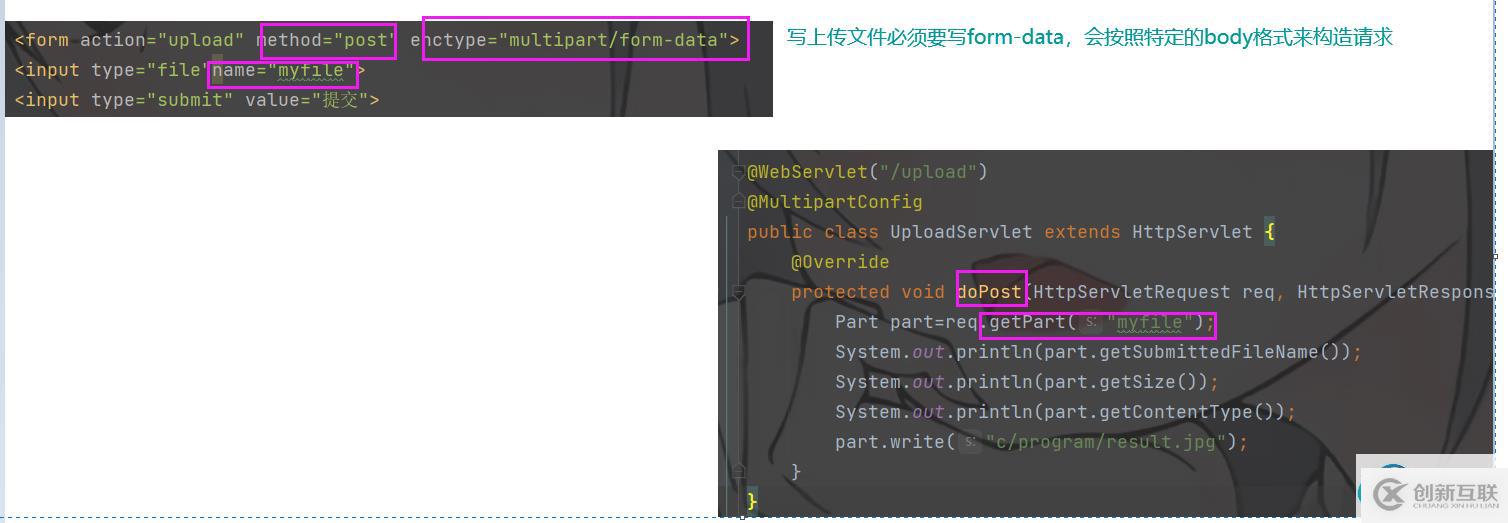Click getSubmittedFileName in the println statement
1508x523 pixels.
click(x=1222, y=352)
